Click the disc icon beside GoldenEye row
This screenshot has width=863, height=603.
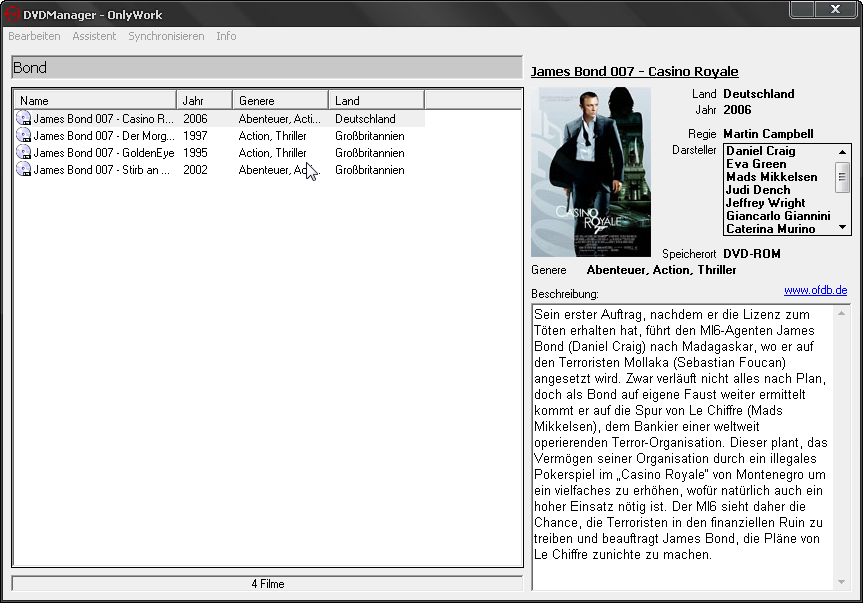(x=24, y=152)
